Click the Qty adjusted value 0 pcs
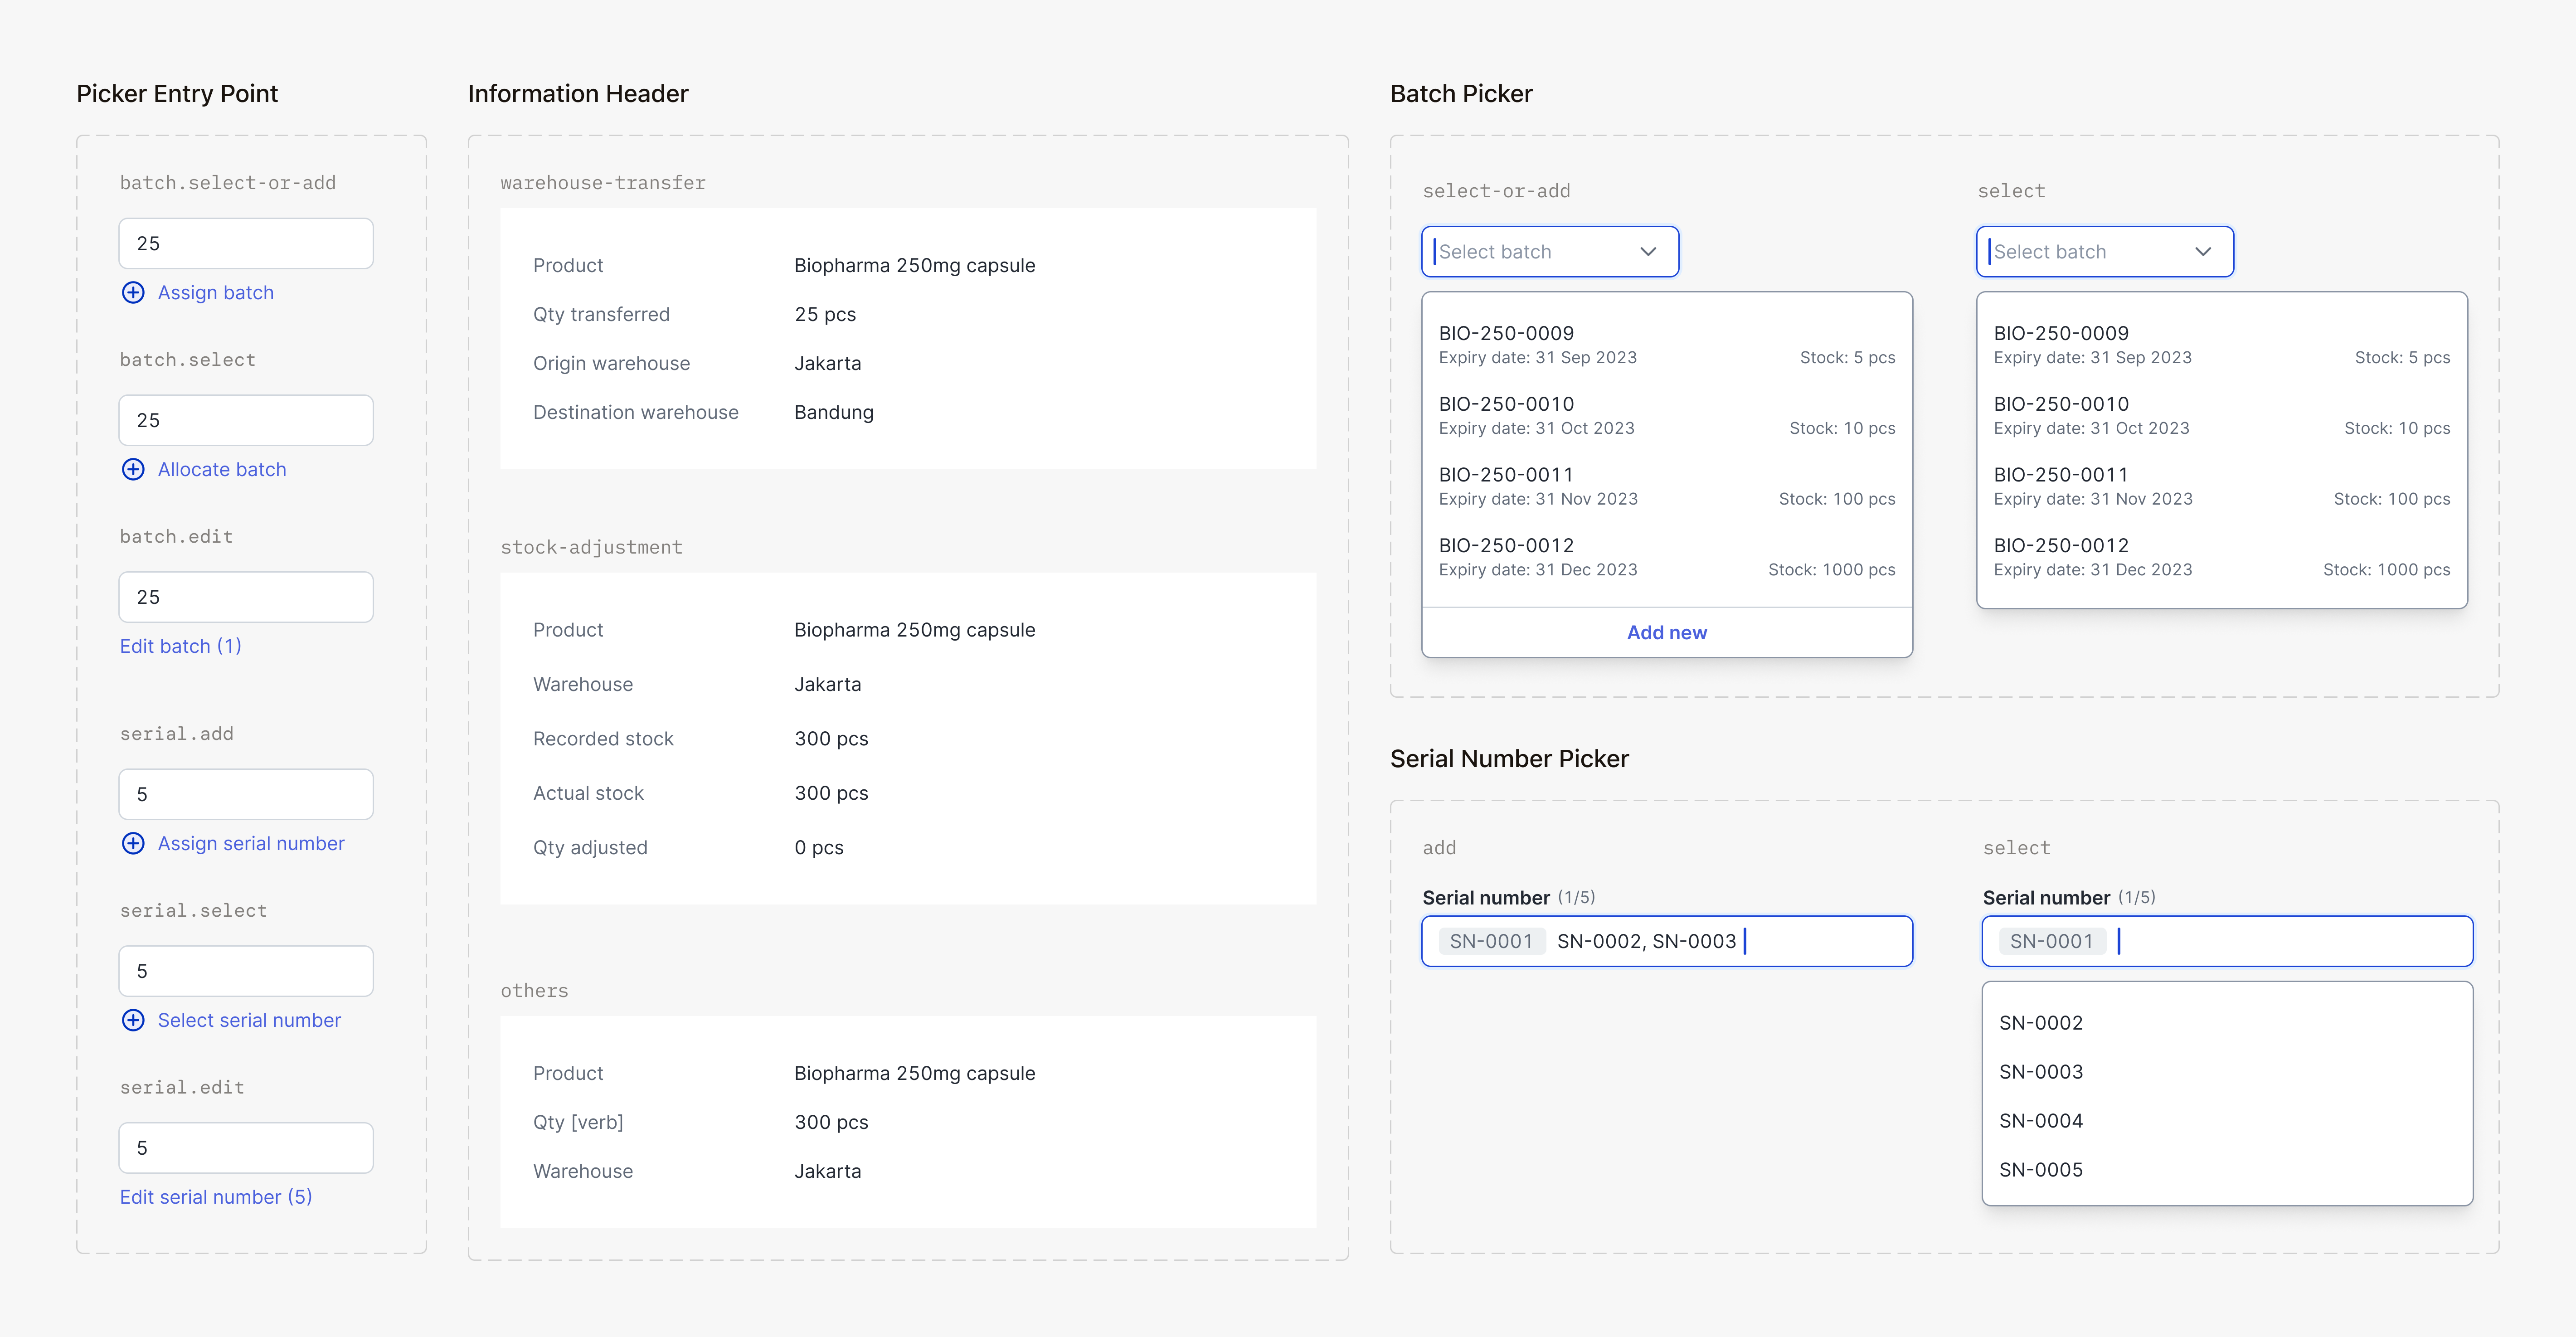The width and height of the screenshot is (2576, 1337). pos(819,847)
